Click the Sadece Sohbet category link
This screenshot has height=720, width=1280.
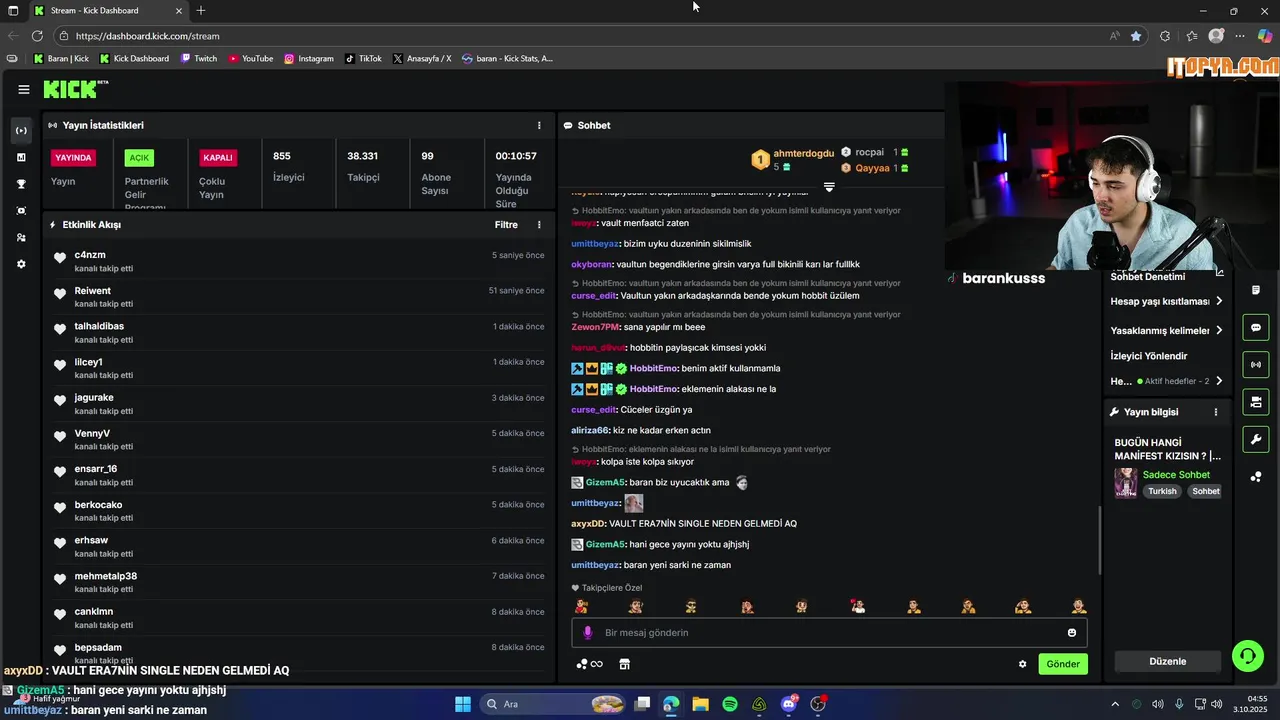[x=1176, y=475]
